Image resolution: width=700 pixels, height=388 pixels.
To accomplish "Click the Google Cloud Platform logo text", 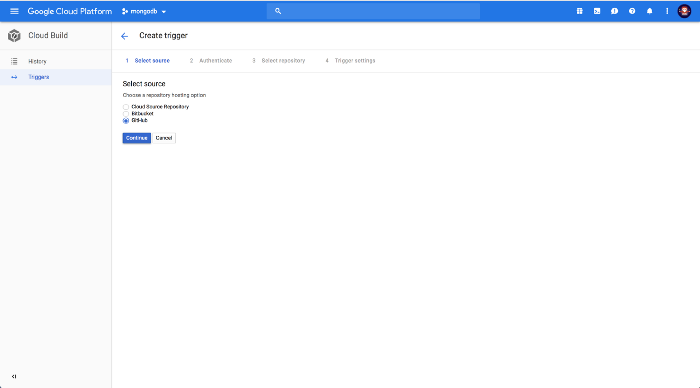I will 70,11.
